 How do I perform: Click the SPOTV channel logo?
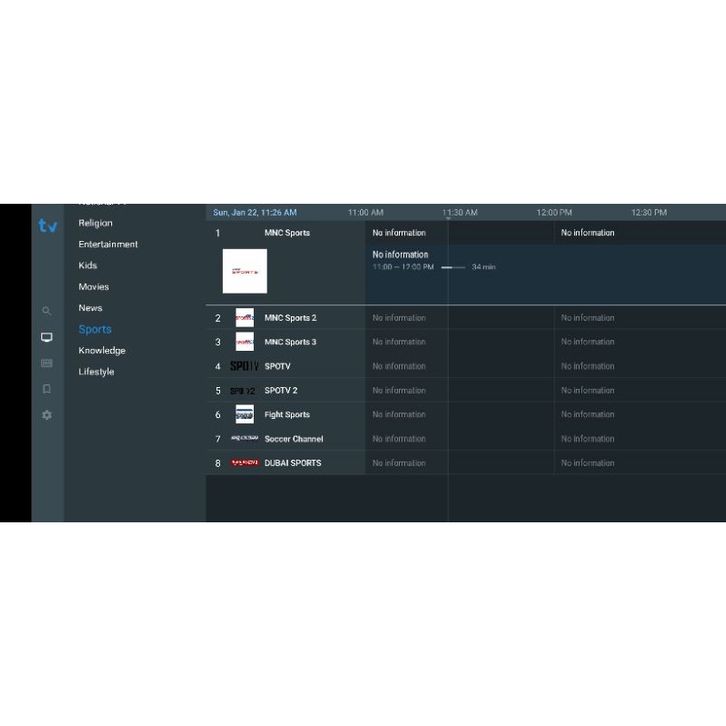click(244, 366)
